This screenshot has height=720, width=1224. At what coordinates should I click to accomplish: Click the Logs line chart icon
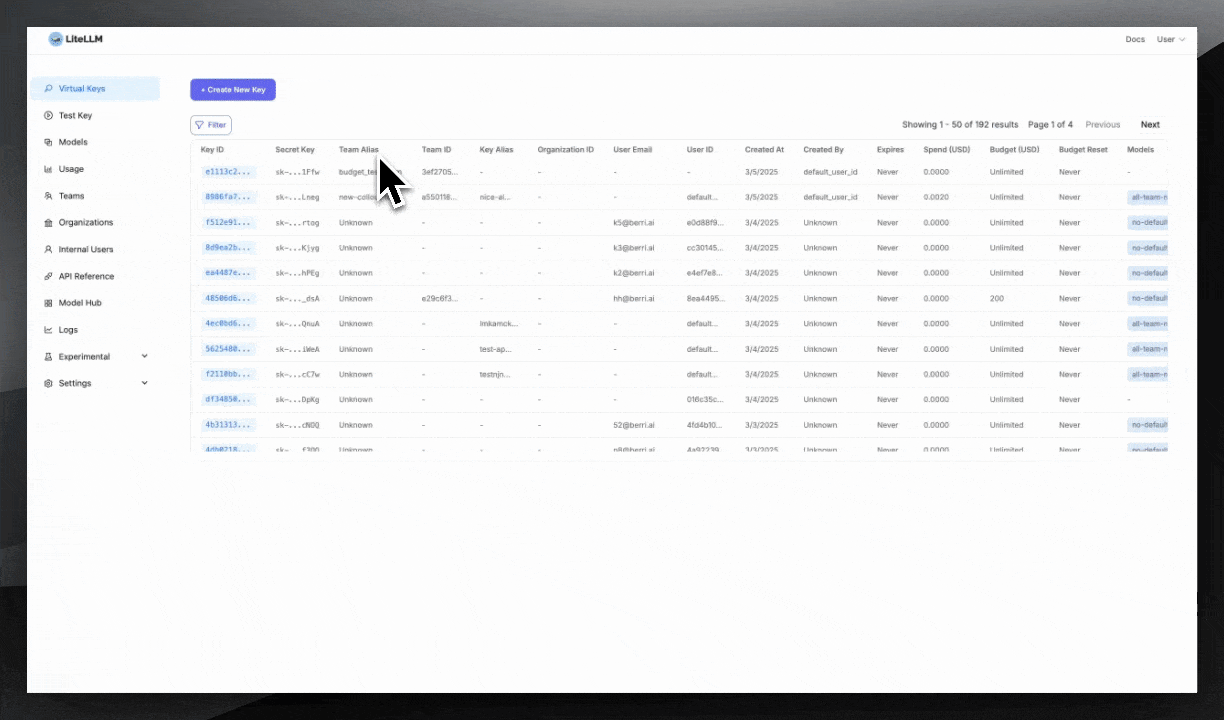click(x=48, y=330)
